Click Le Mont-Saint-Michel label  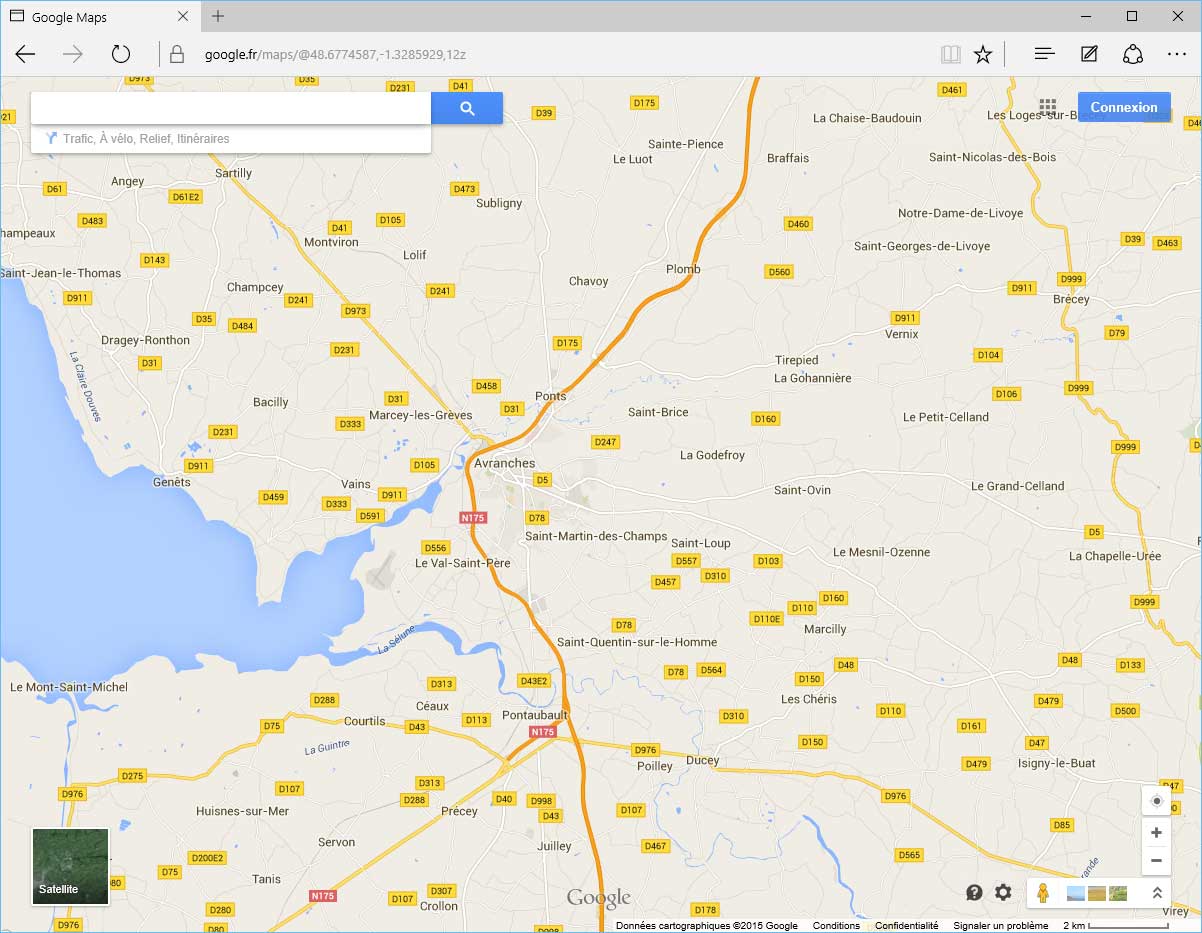69,687
